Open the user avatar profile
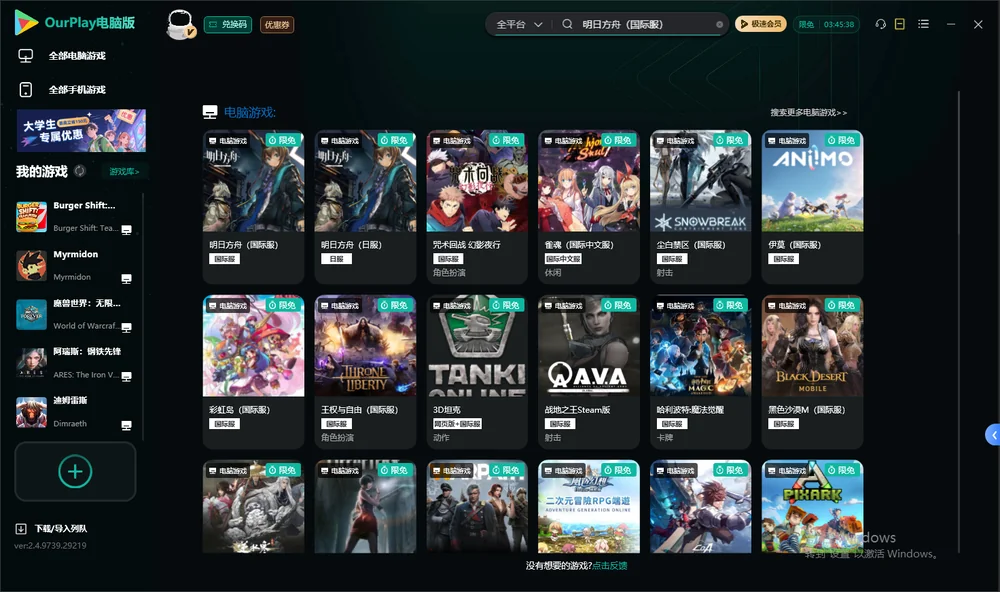1000x592 pixels. (180, 25)
